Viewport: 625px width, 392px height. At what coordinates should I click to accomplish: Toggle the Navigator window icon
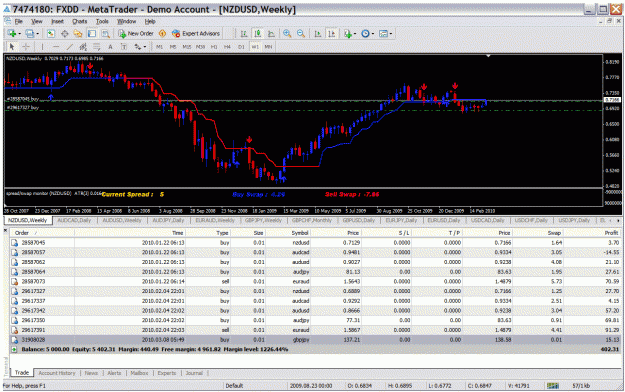click(x=78, y=34)
